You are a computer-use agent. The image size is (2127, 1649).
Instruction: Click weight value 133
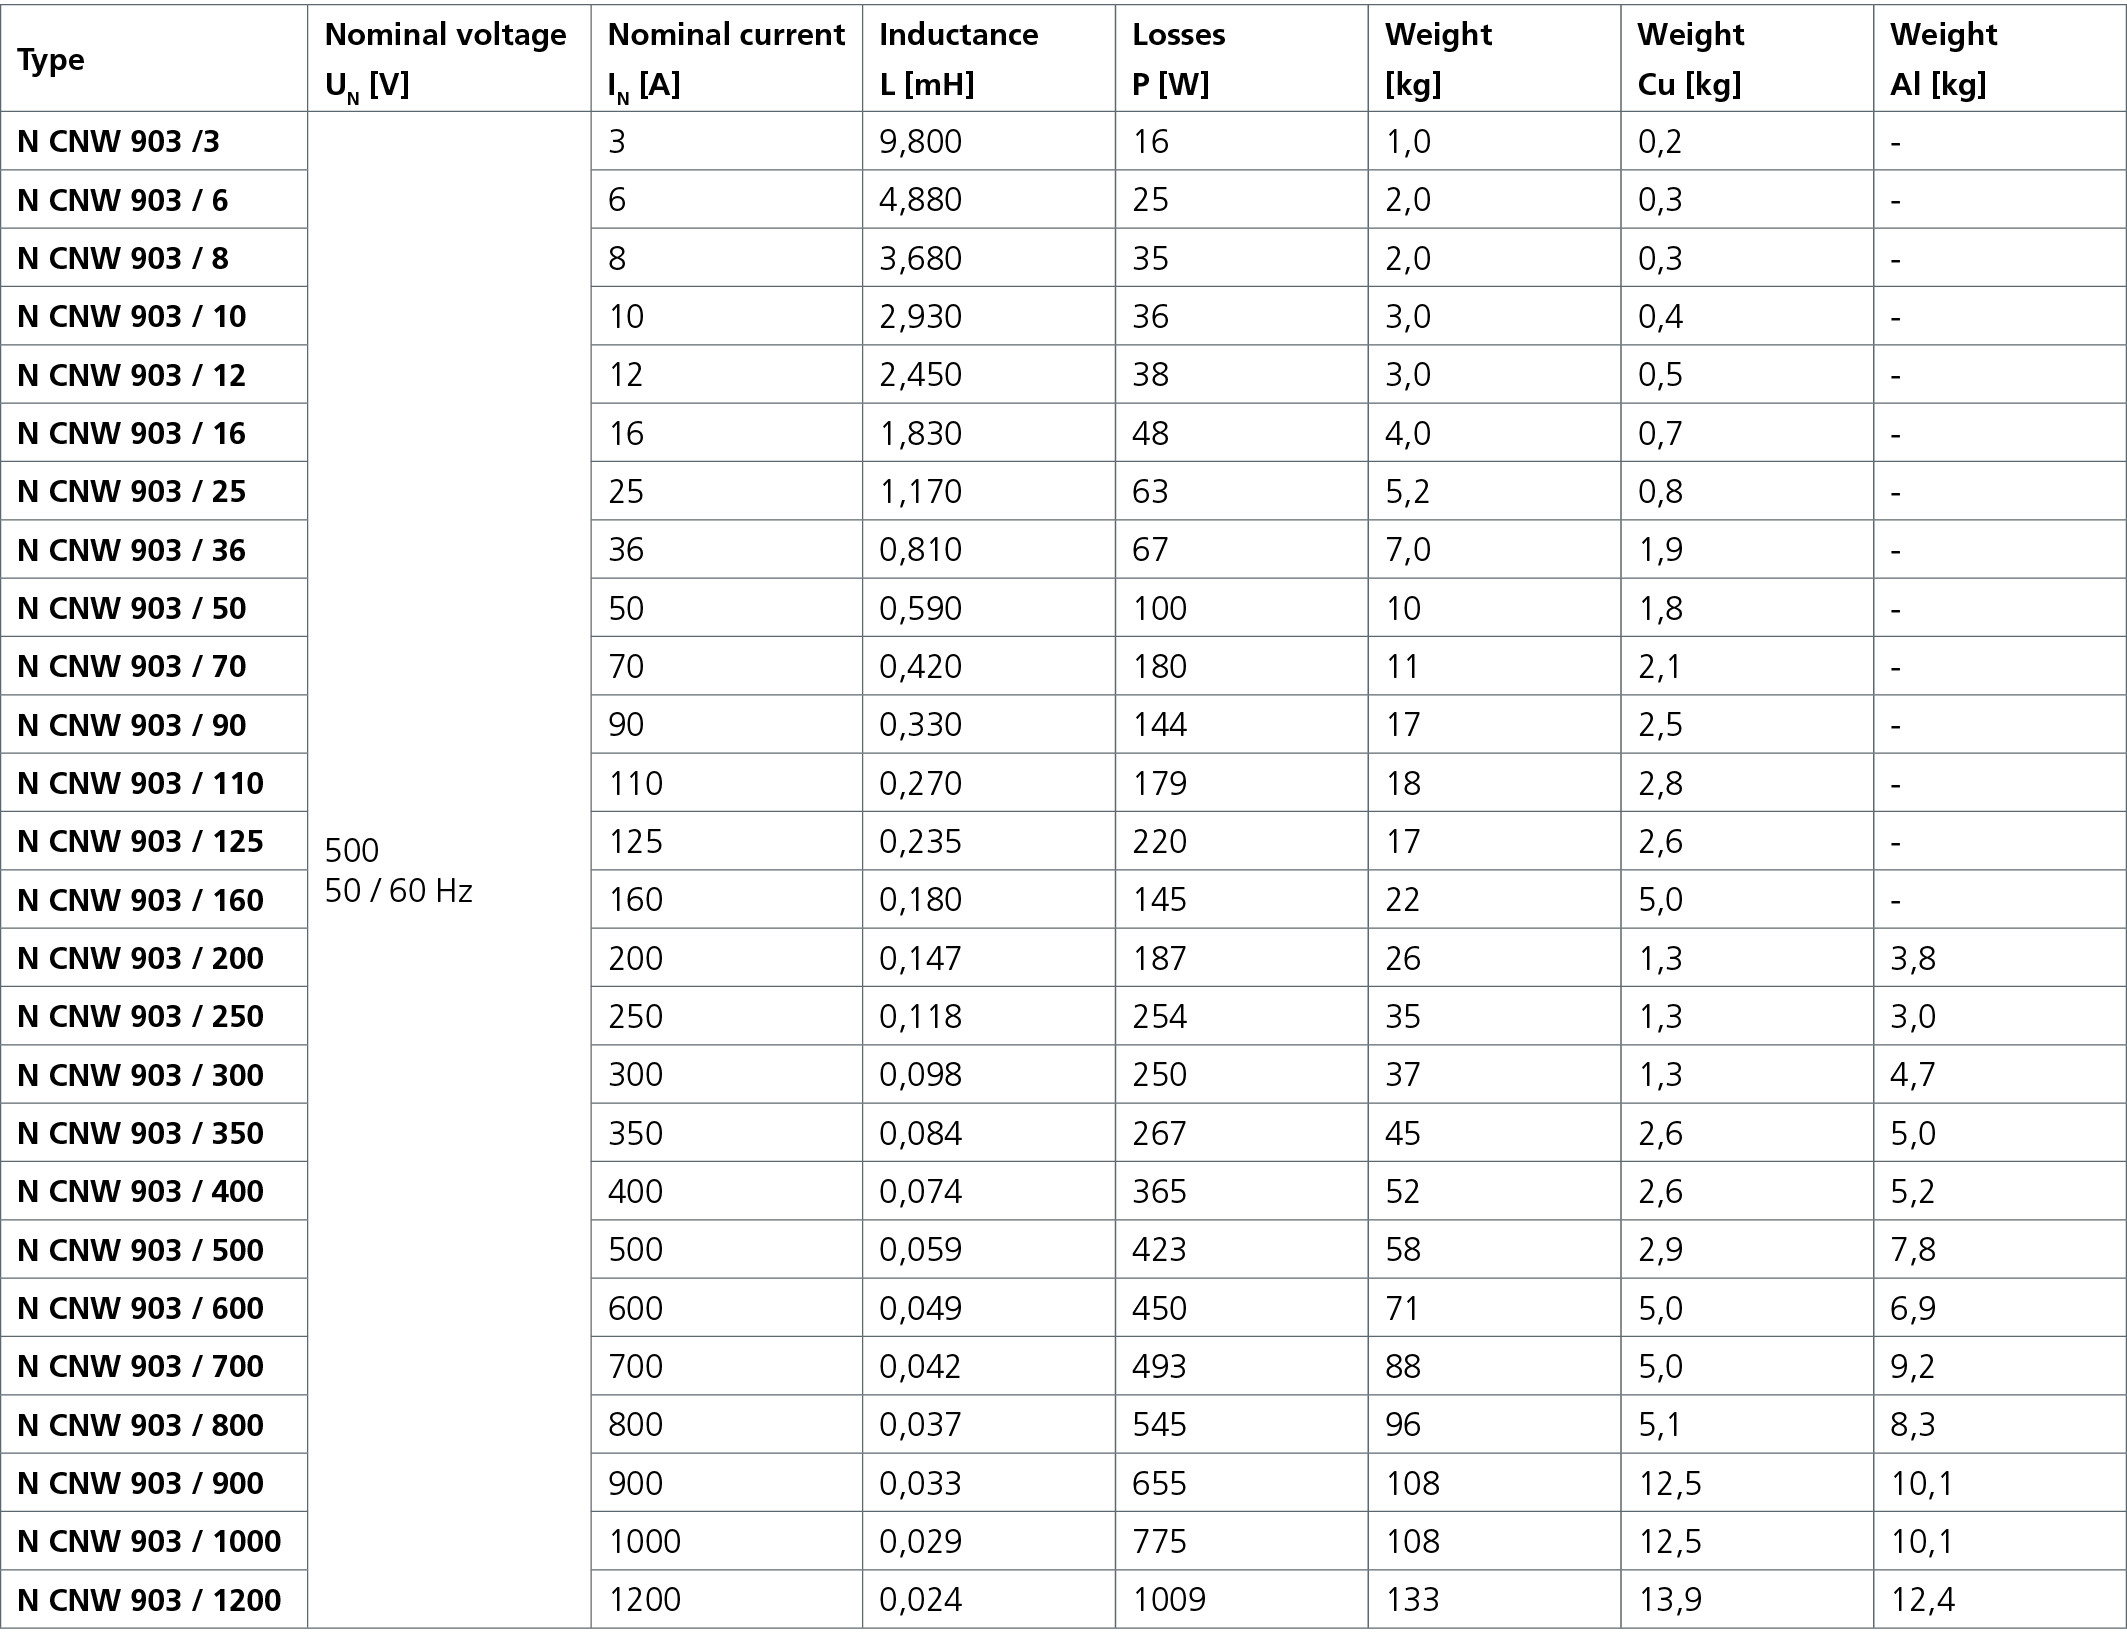pyautogui.click(x=1412, y=1600)
